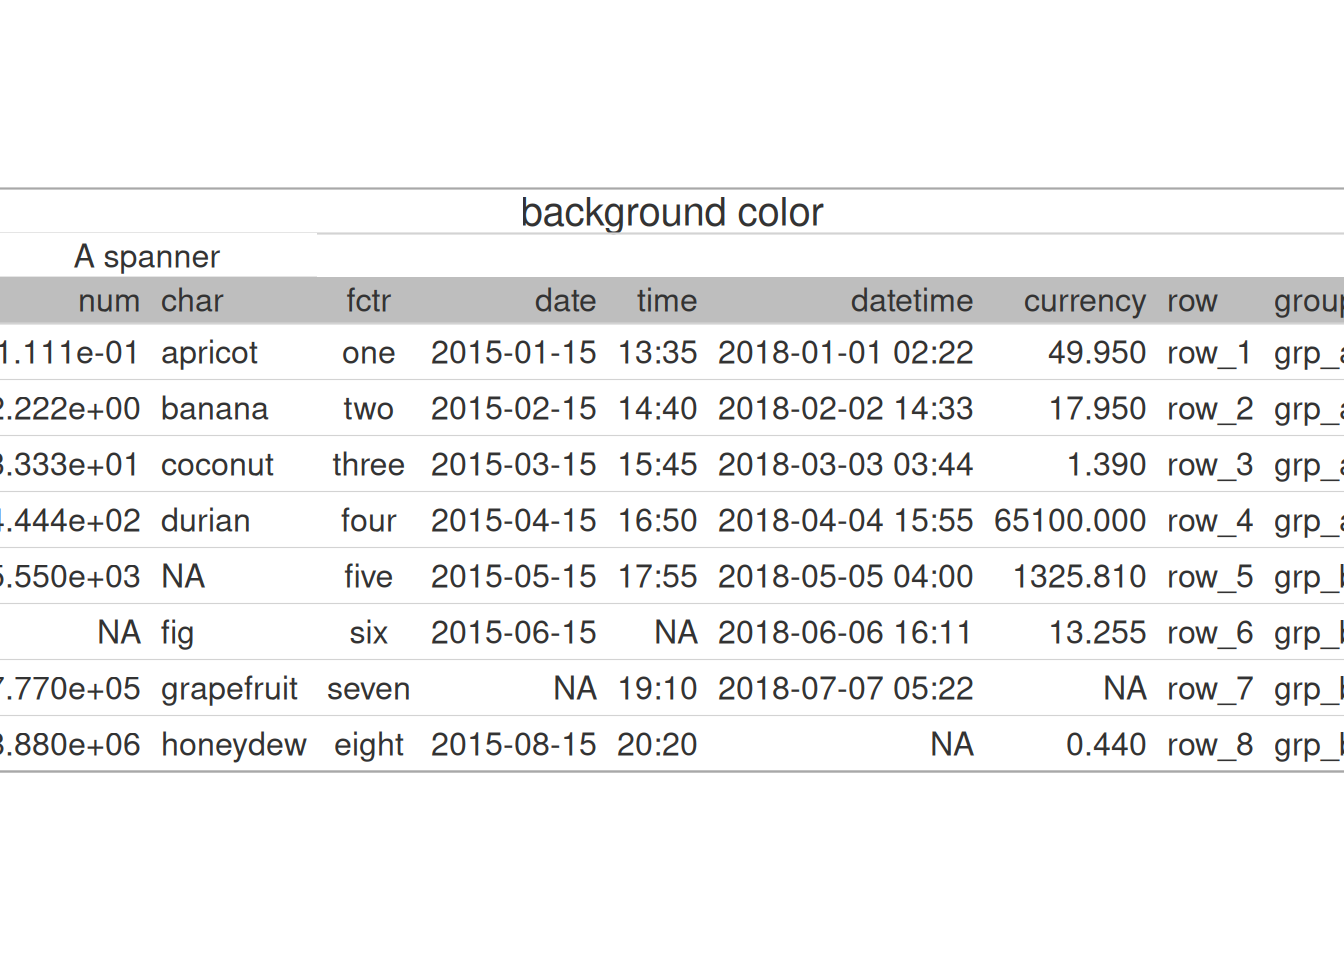This screenshot has width=1344, height=960.
Task: Select the 'apricot' cell
Action: (x=209, y=353)
